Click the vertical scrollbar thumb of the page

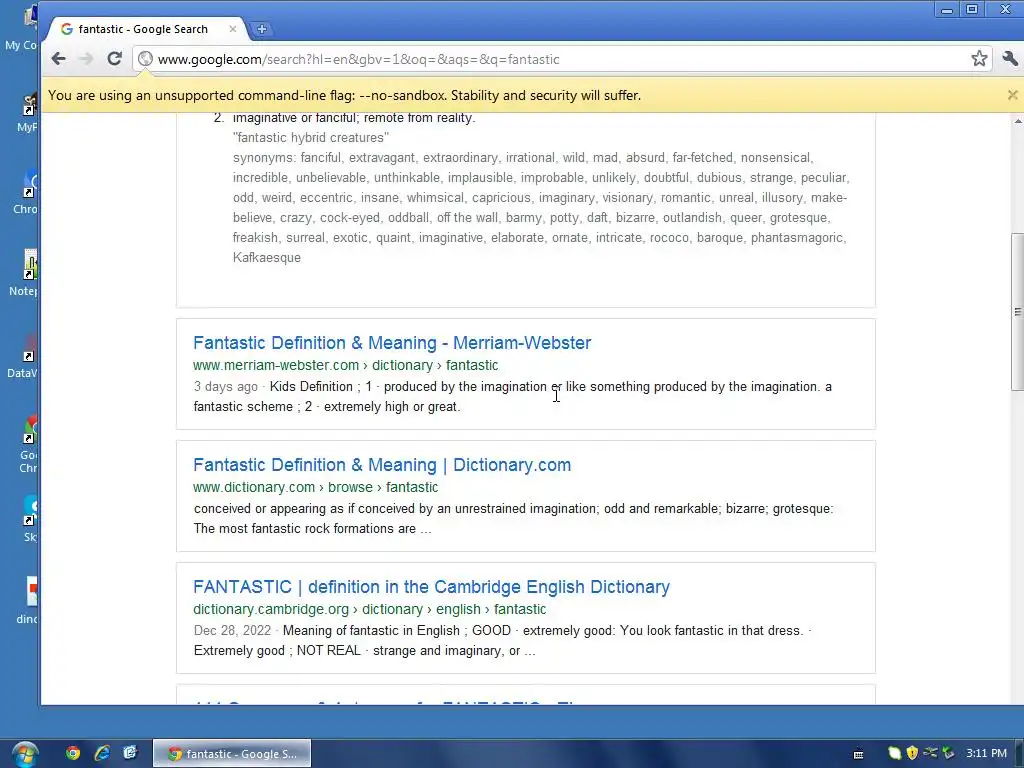[1017, 312]
